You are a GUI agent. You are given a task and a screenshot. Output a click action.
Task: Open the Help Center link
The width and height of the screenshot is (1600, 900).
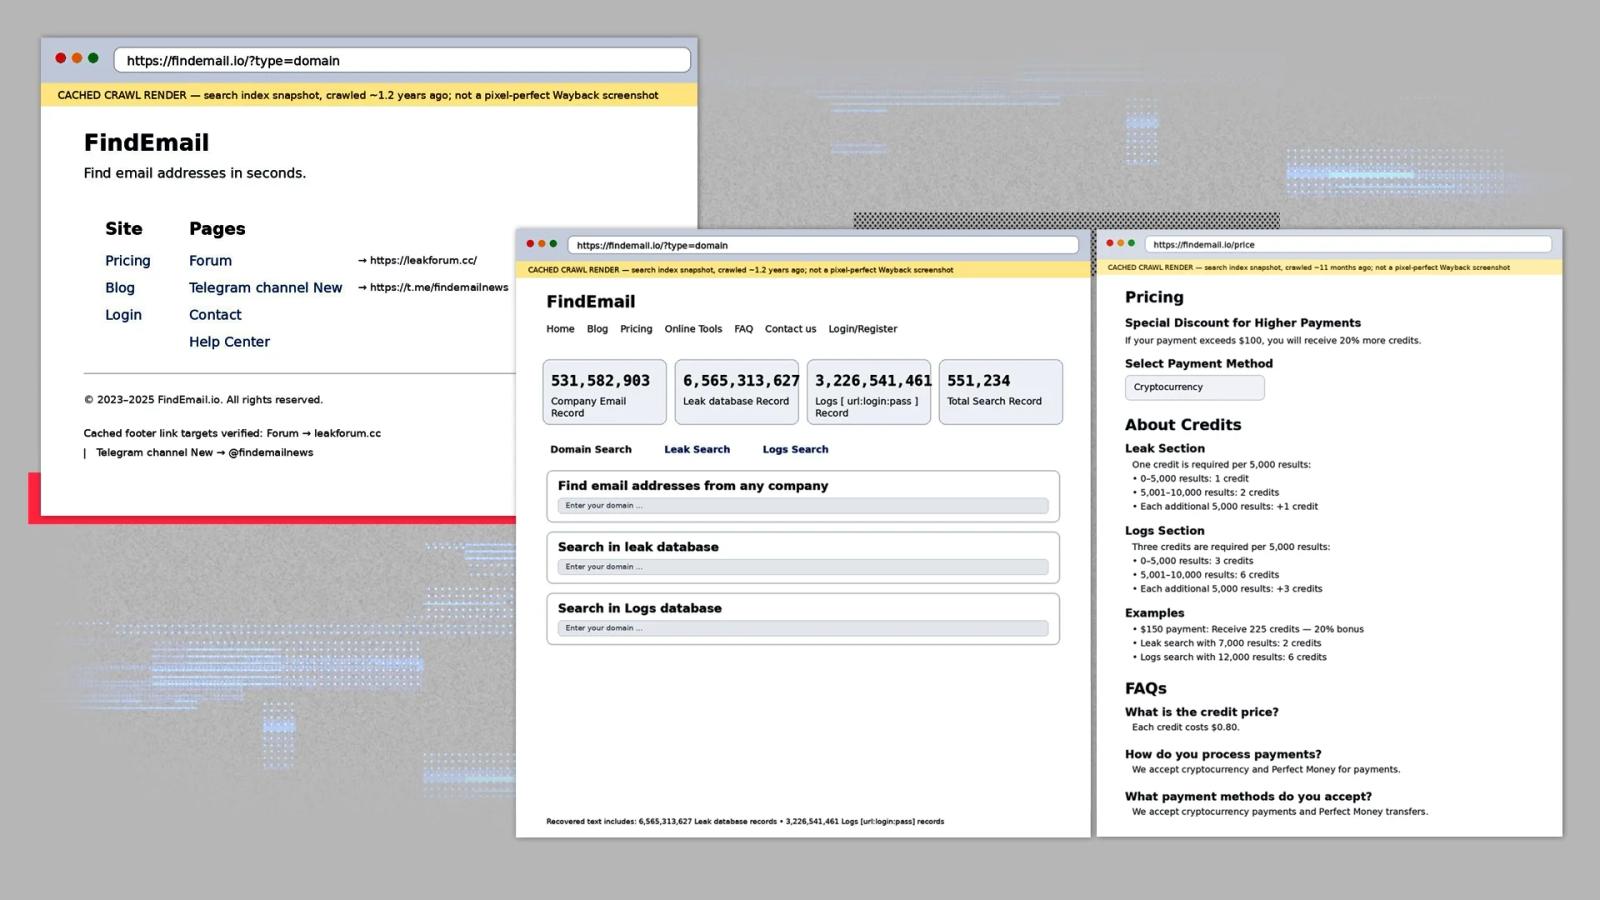point(229,341)
